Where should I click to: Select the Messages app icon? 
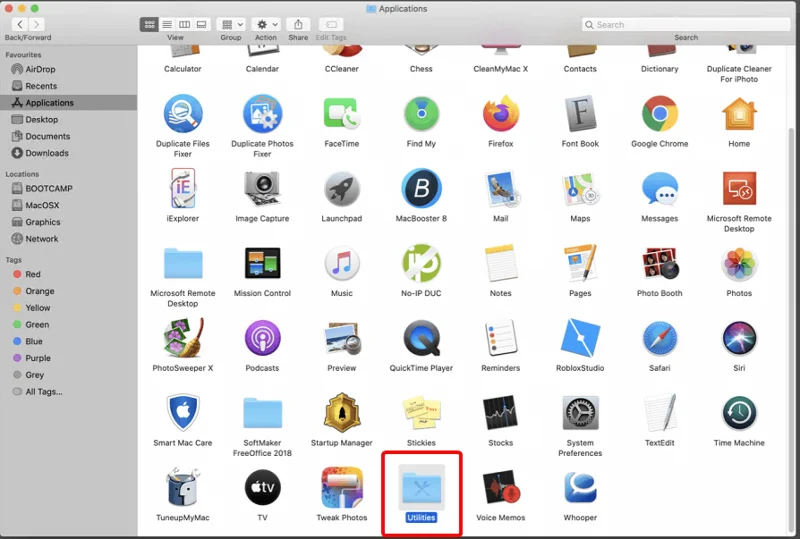[660, 188]
